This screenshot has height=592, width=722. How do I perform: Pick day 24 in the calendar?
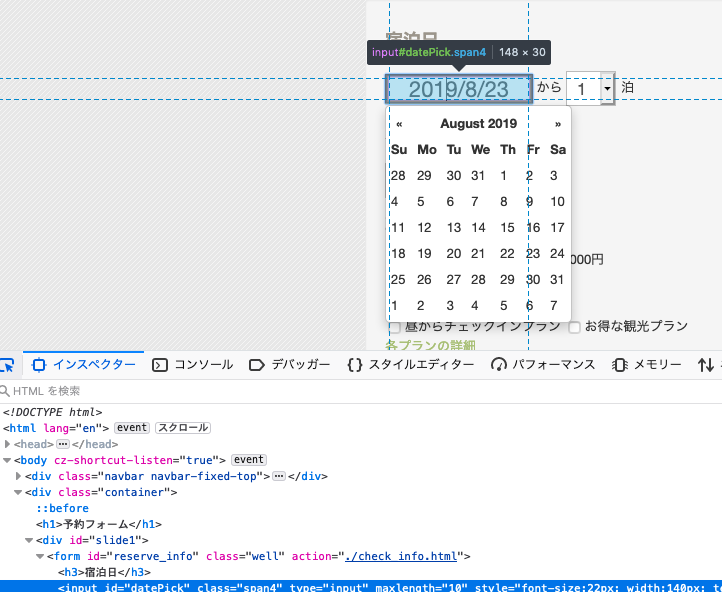click(x=557, y=254)
